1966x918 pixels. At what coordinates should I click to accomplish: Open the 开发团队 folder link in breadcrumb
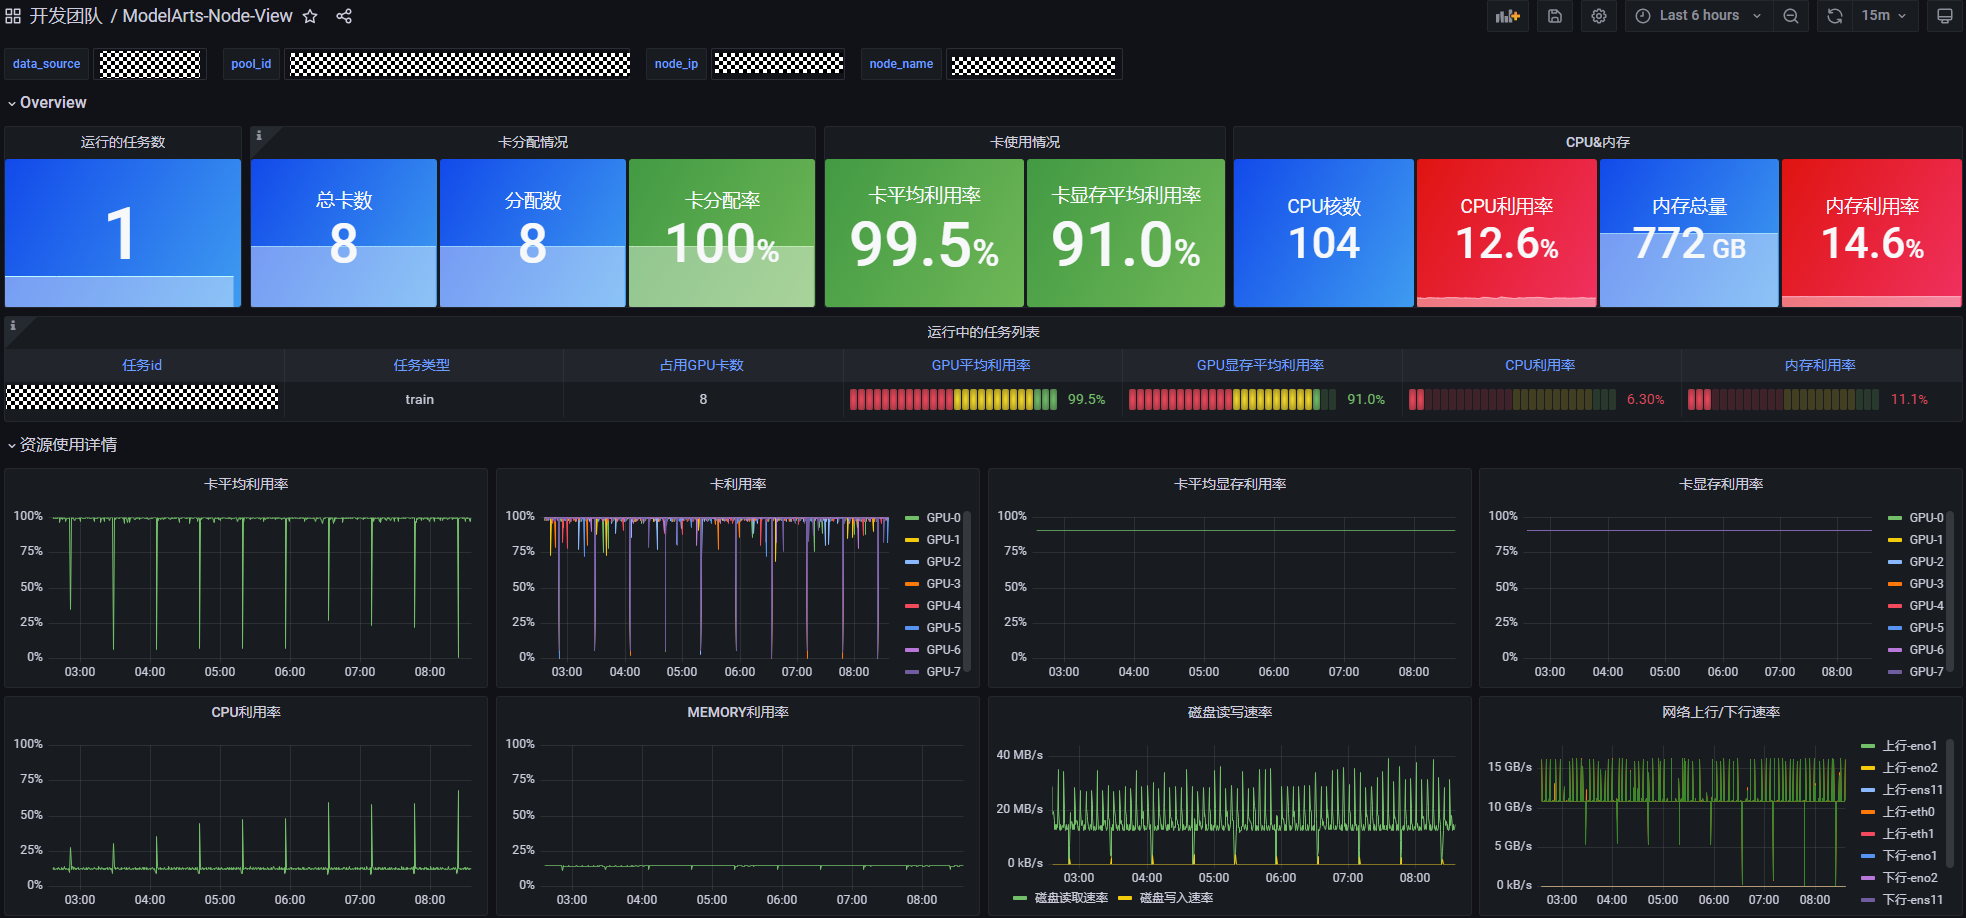(66, 16)
